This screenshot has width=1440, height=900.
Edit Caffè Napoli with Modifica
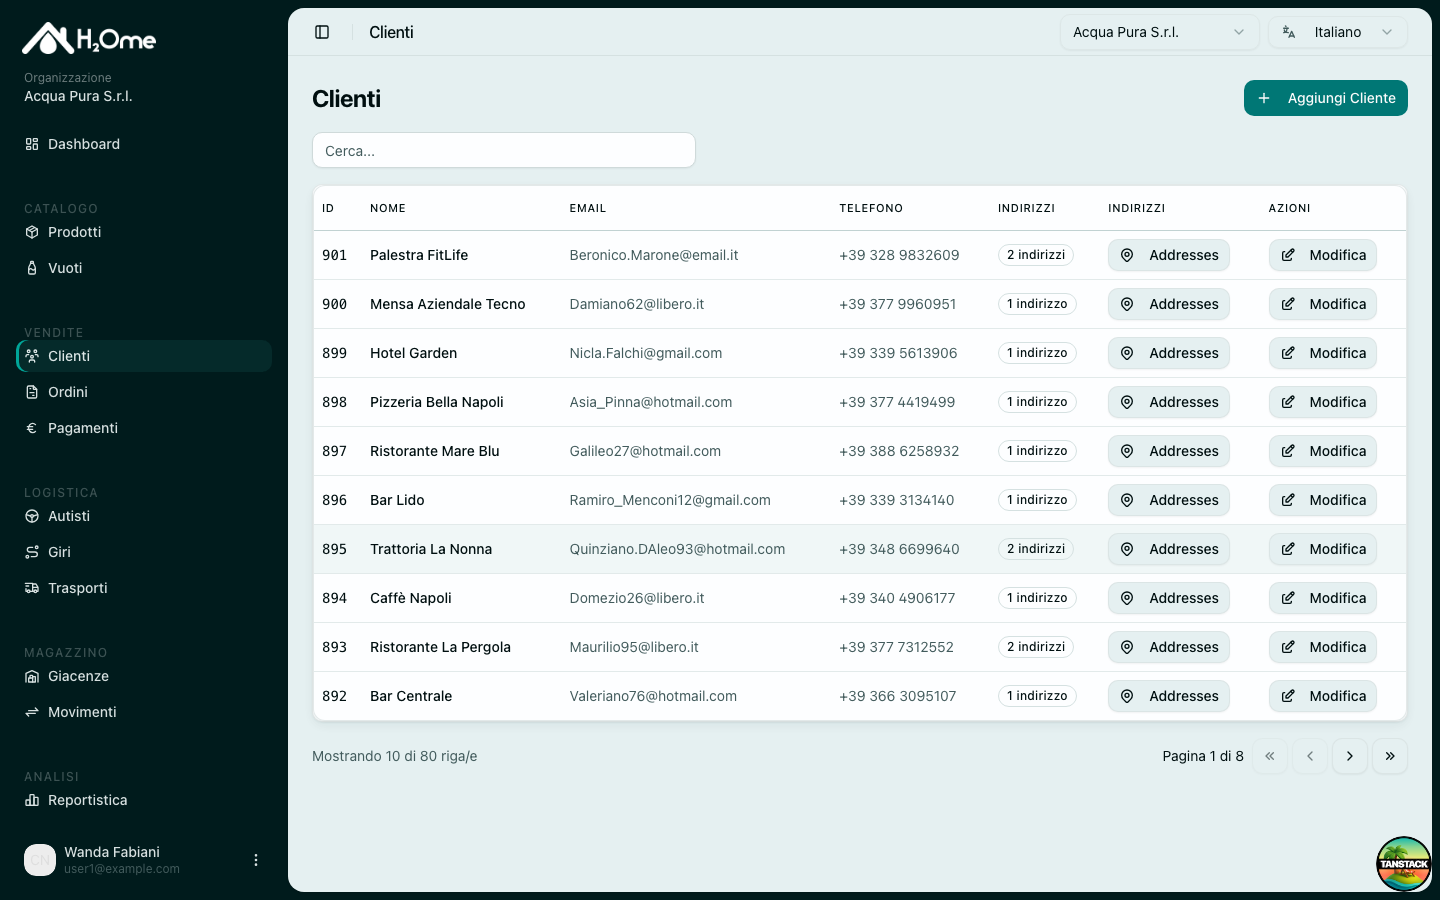(1323, 598)
